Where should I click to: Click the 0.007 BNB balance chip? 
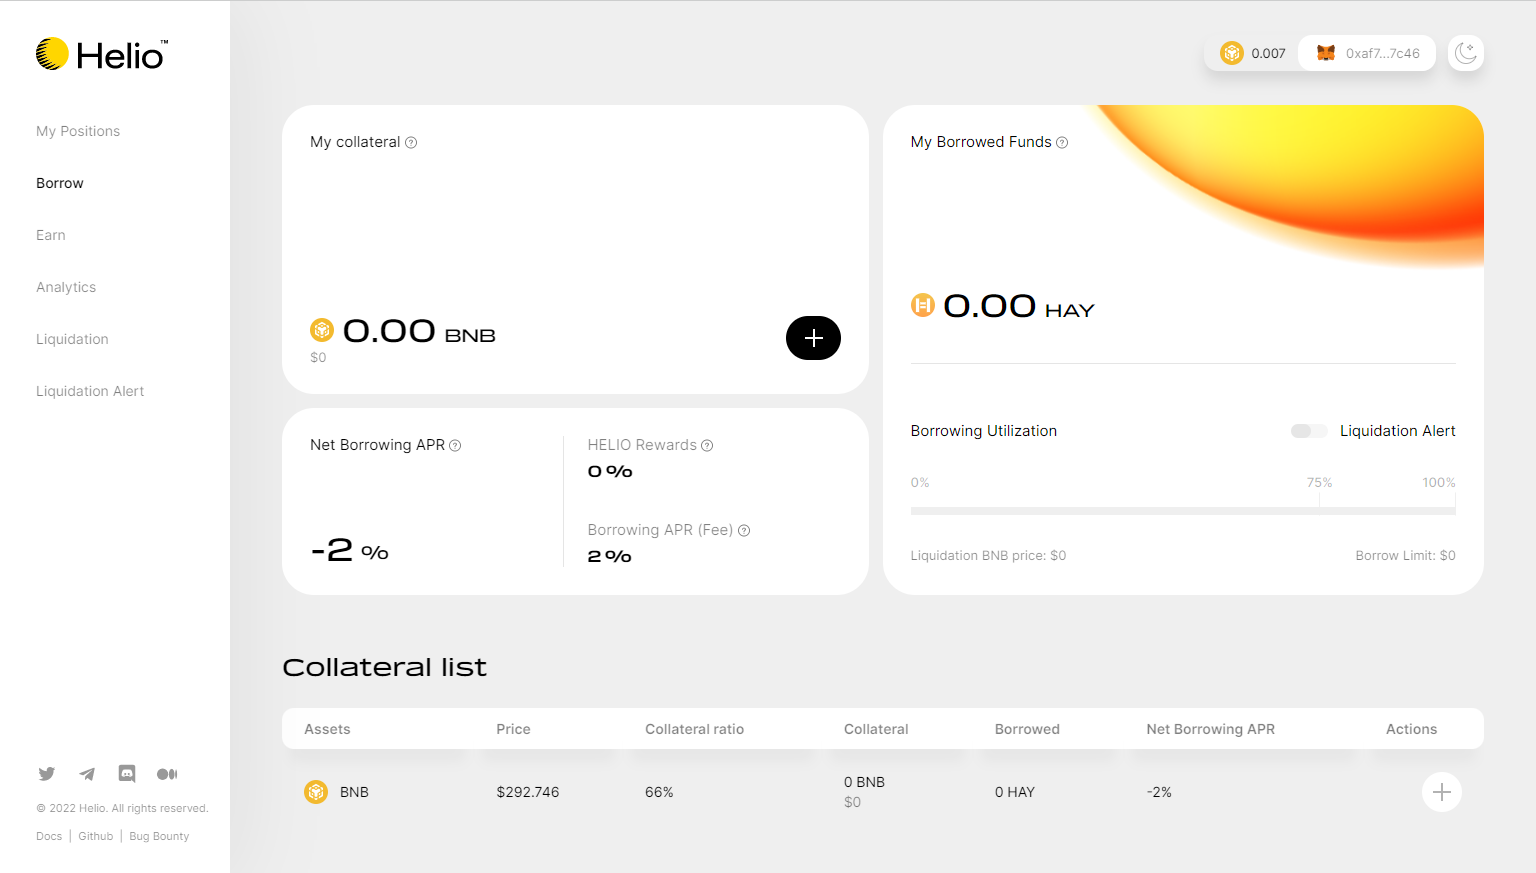pyautogui.click(x=1253, y=53)
